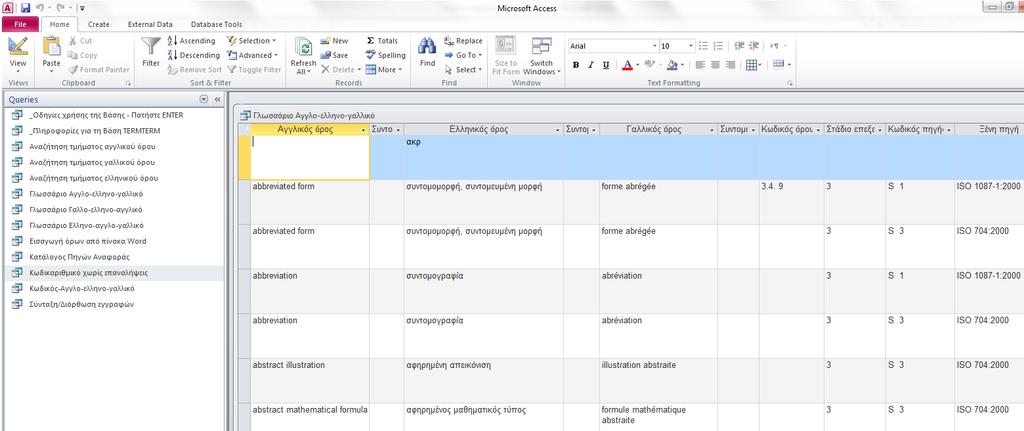The image size is (1024, 431).
Task: Switch to the Create tab
Action: 99,24
